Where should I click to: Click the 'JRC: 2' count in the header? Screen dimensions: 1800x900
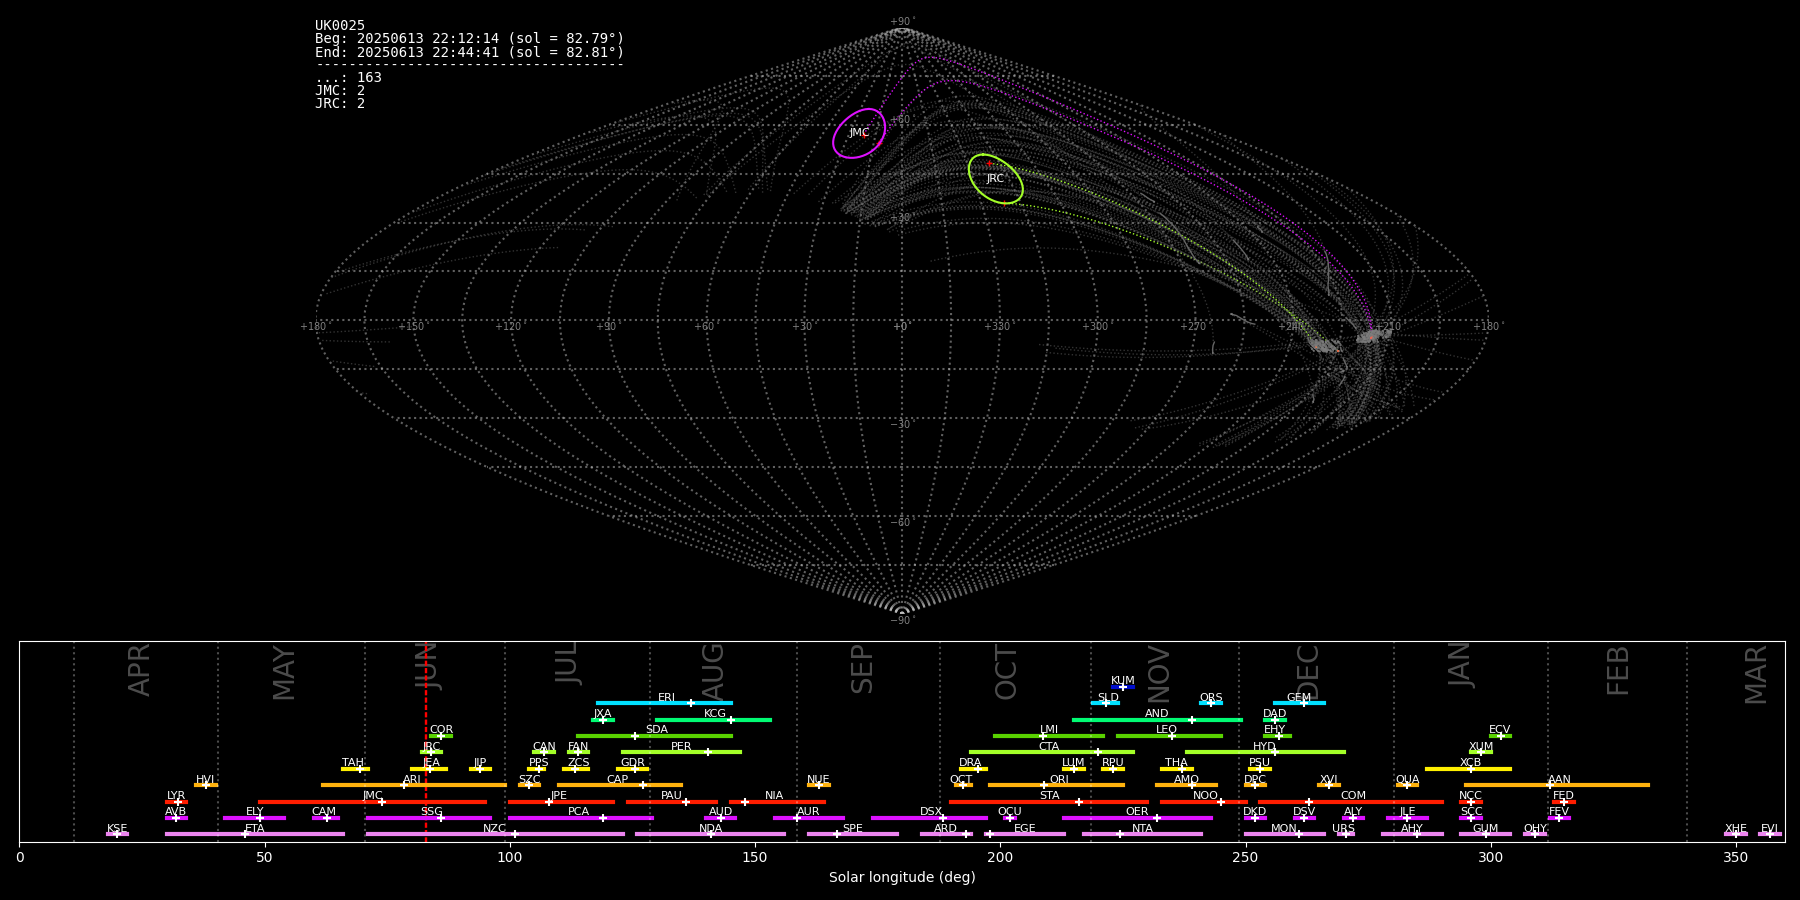[340, 104]
